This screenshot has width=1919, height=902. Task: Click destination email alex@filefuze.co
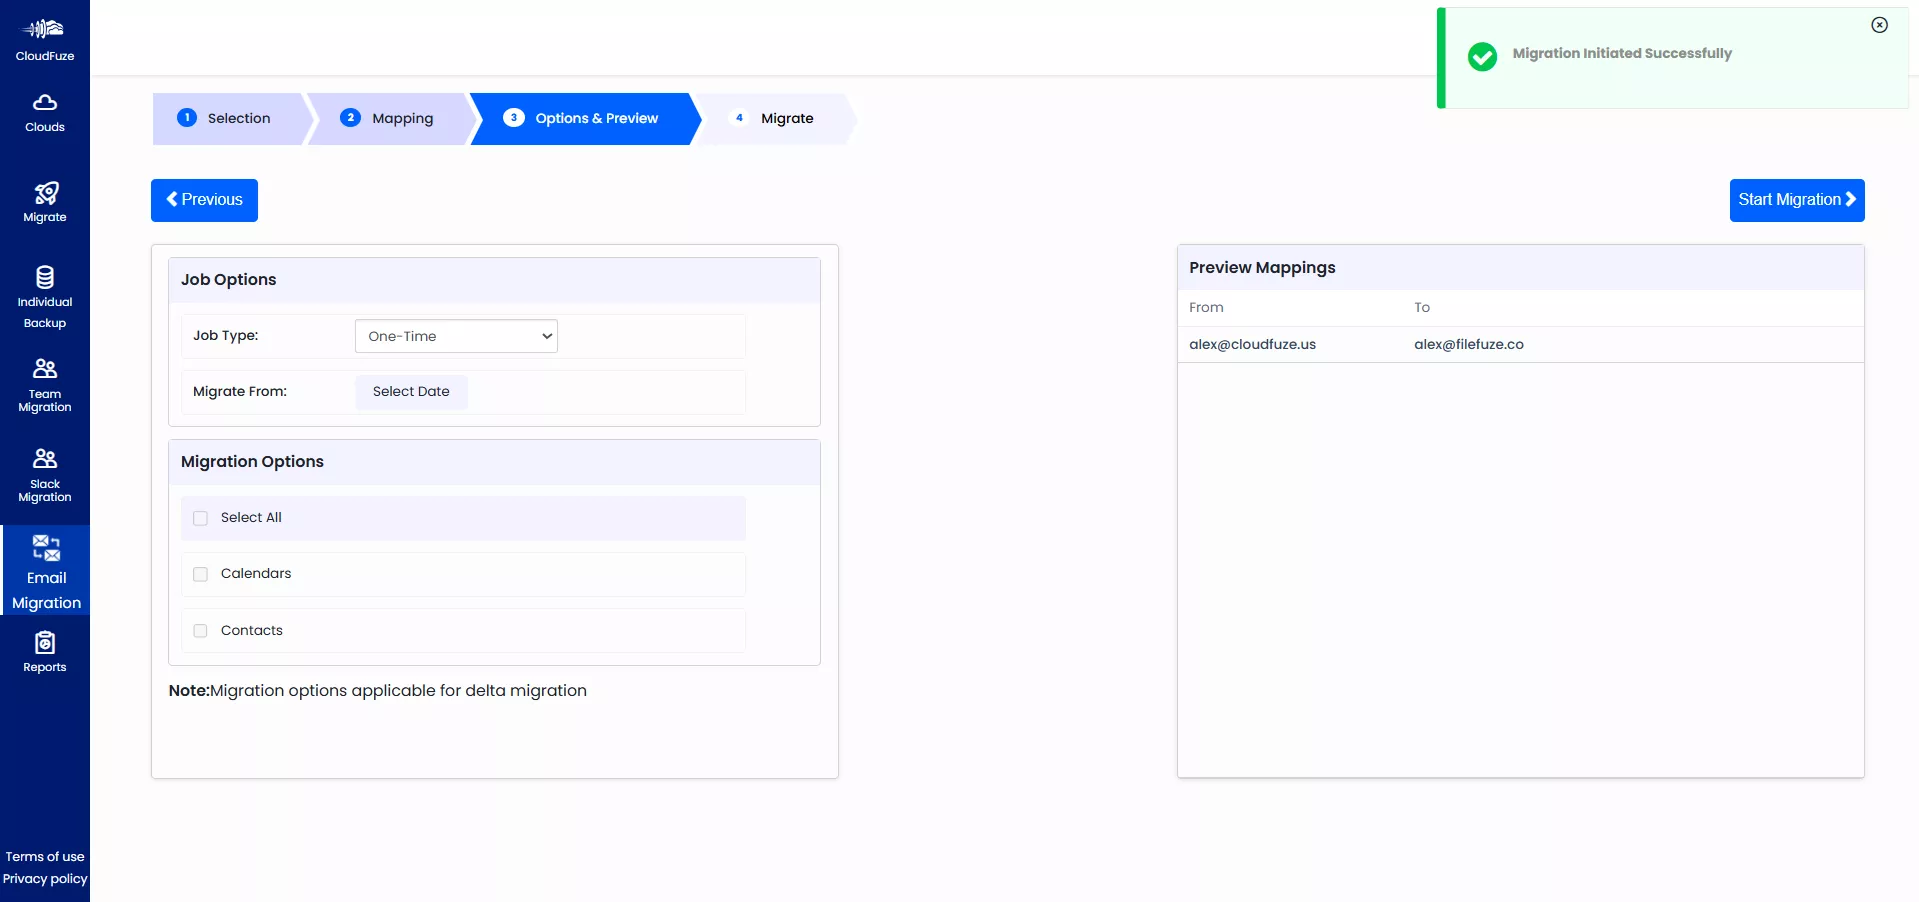[x=1469, y=344]
